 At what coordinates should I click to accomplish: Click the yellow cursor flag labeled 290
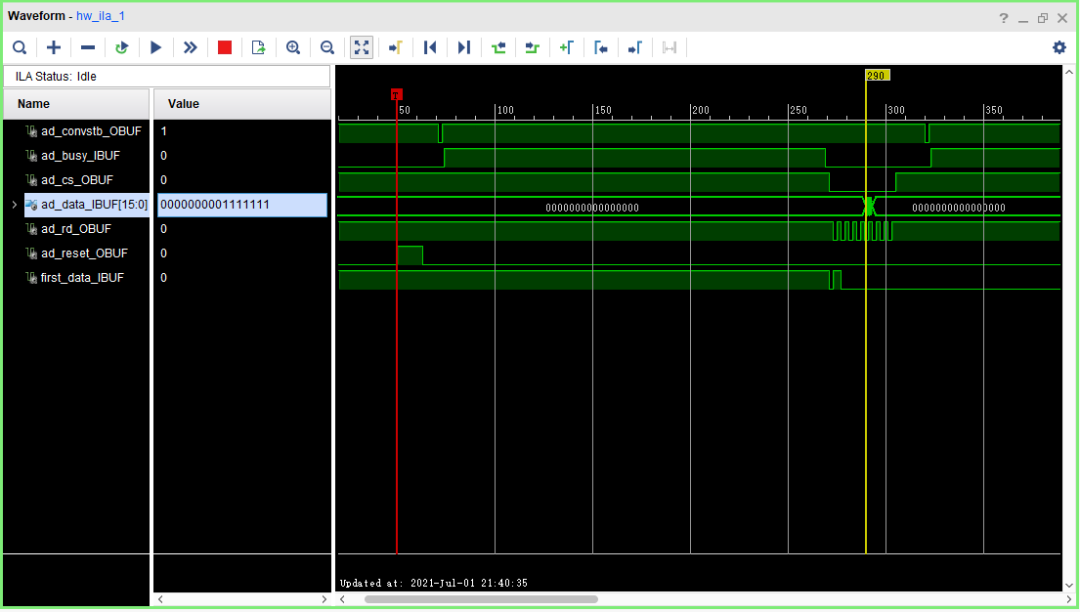[878, 76]
